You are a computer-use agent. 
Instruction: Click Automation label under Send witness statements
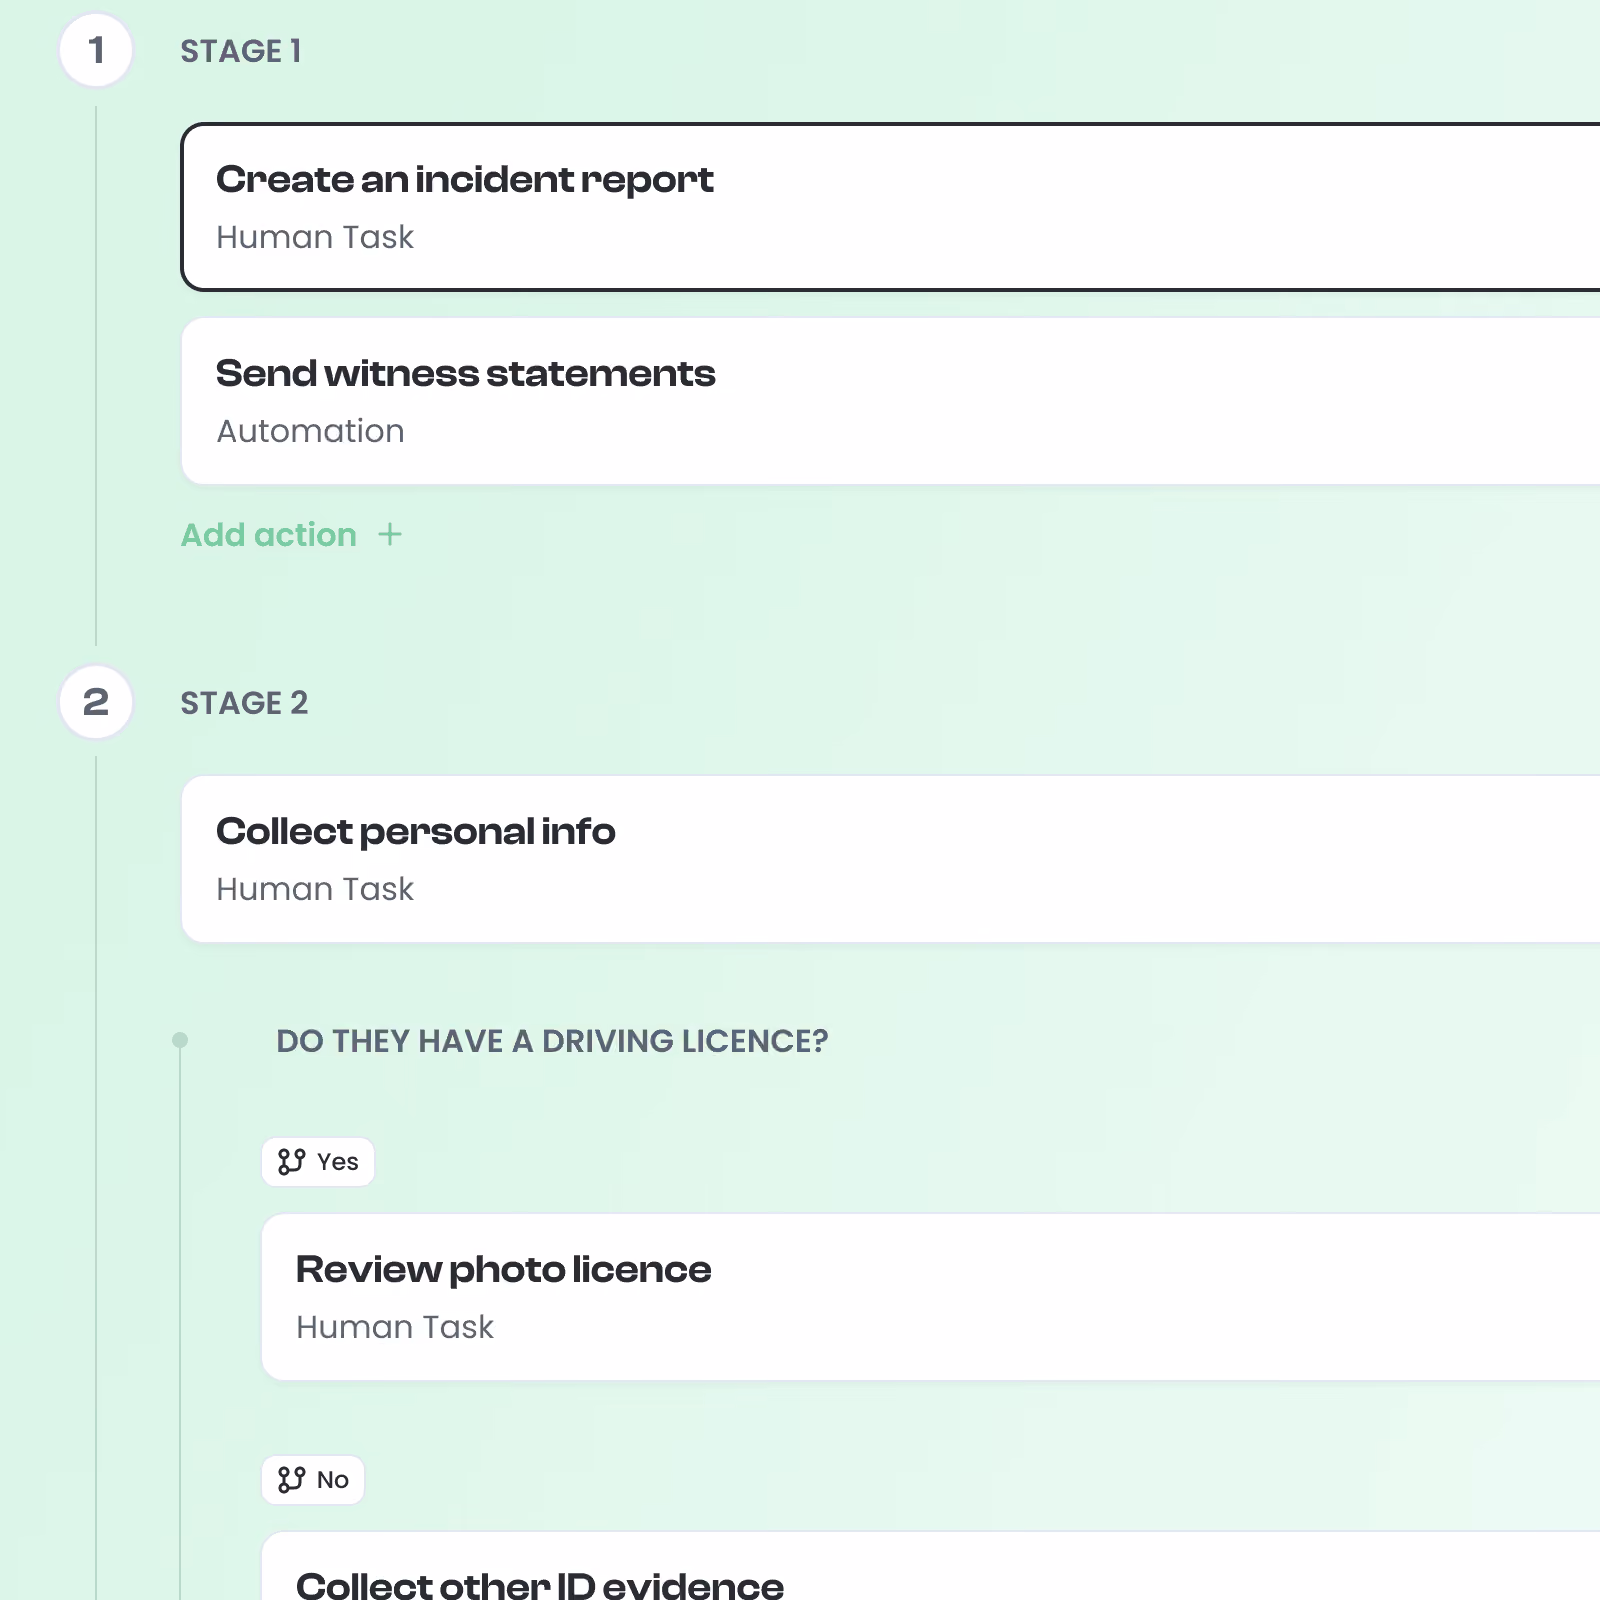(311, 431)
